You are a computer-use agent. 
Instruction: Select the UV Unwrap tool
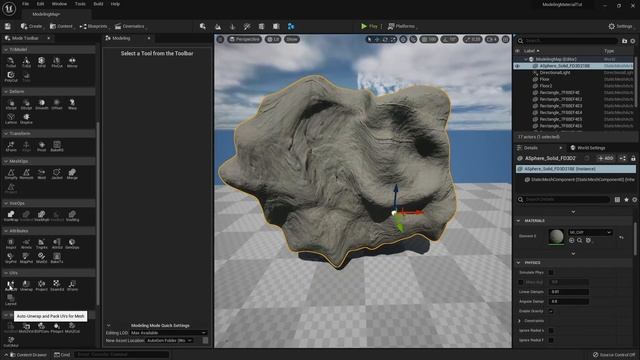[x=26, y=285]
